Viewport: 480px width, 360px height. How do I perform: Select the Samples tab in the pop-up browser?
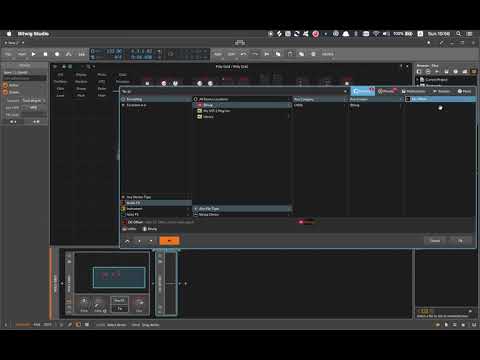tap(442, 91)
